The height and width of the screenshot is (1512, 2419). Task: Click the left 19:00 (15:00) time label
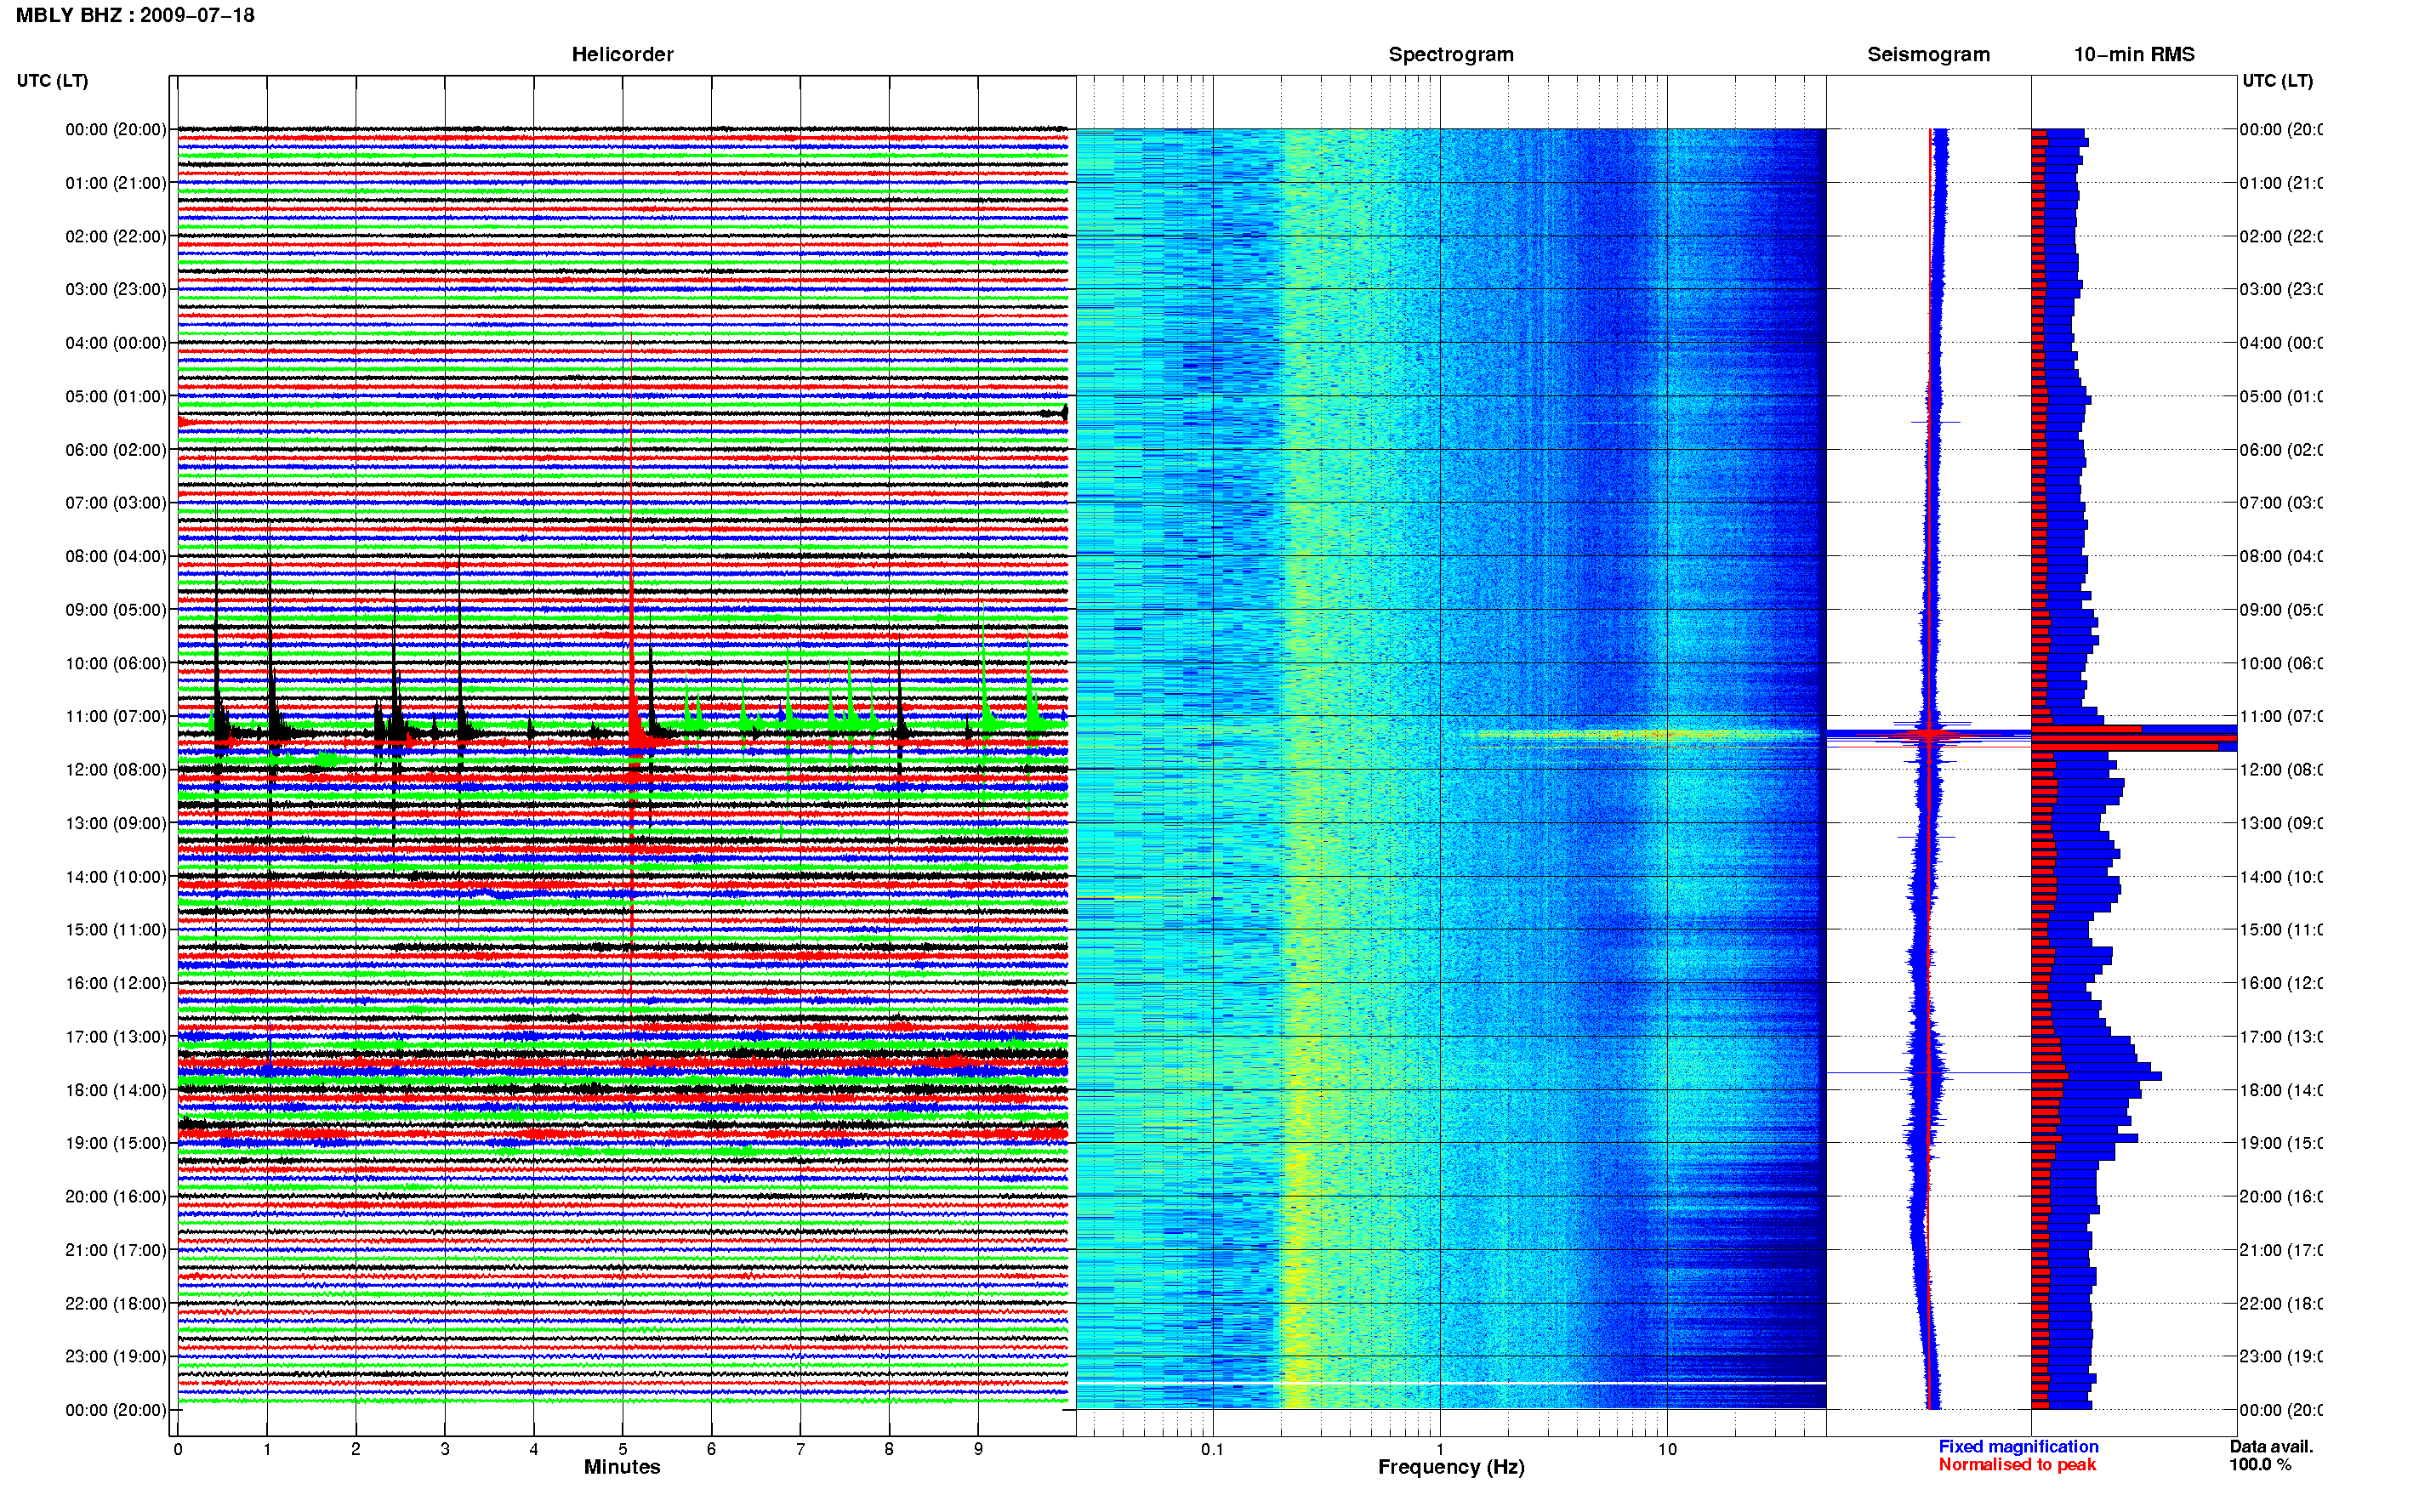point(116,1143)
